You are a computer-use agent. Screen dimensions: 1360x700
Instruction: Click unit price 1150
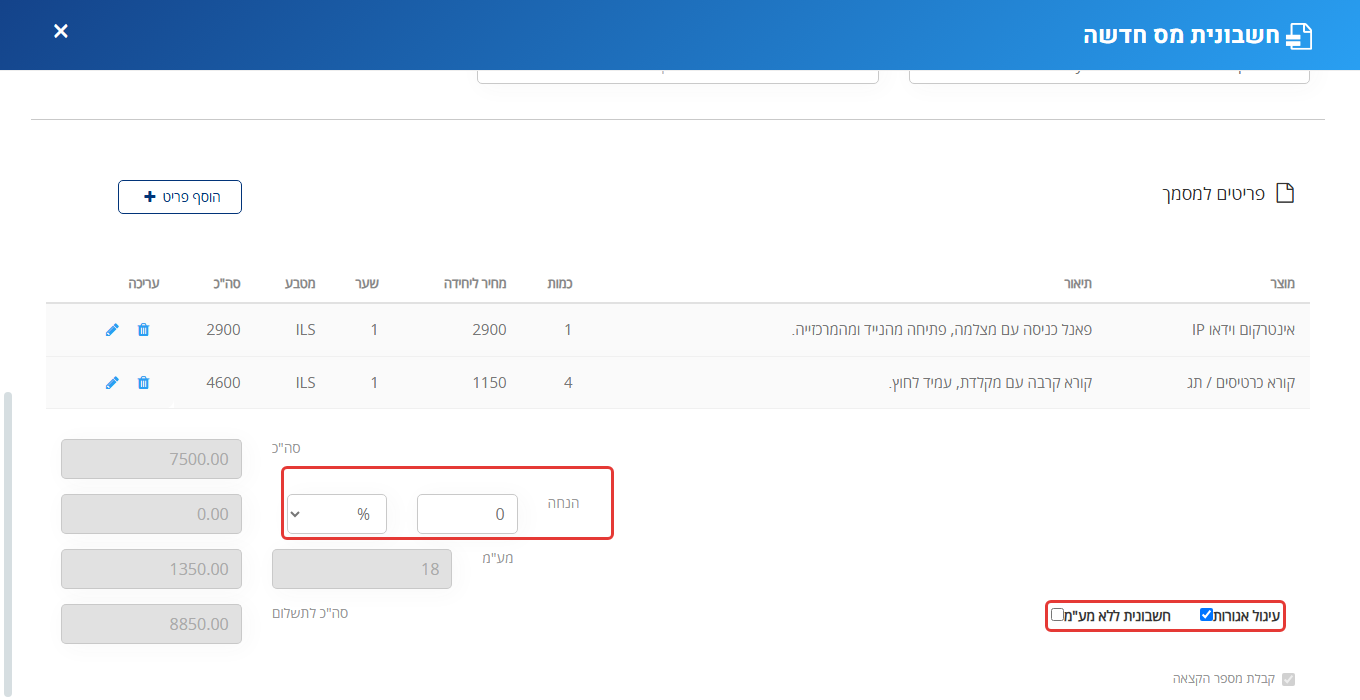[490, 382]
